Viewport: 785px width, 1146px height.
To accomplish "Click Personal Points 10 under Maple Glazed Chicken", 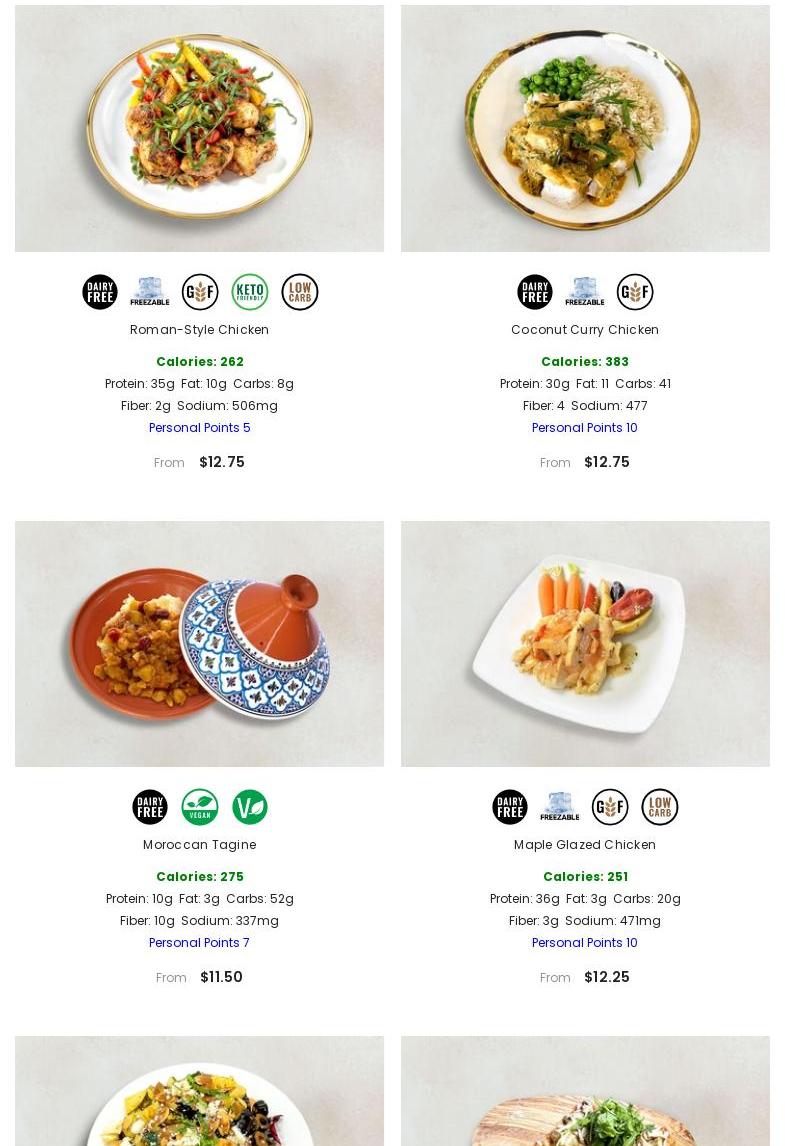I will point(585,943).
